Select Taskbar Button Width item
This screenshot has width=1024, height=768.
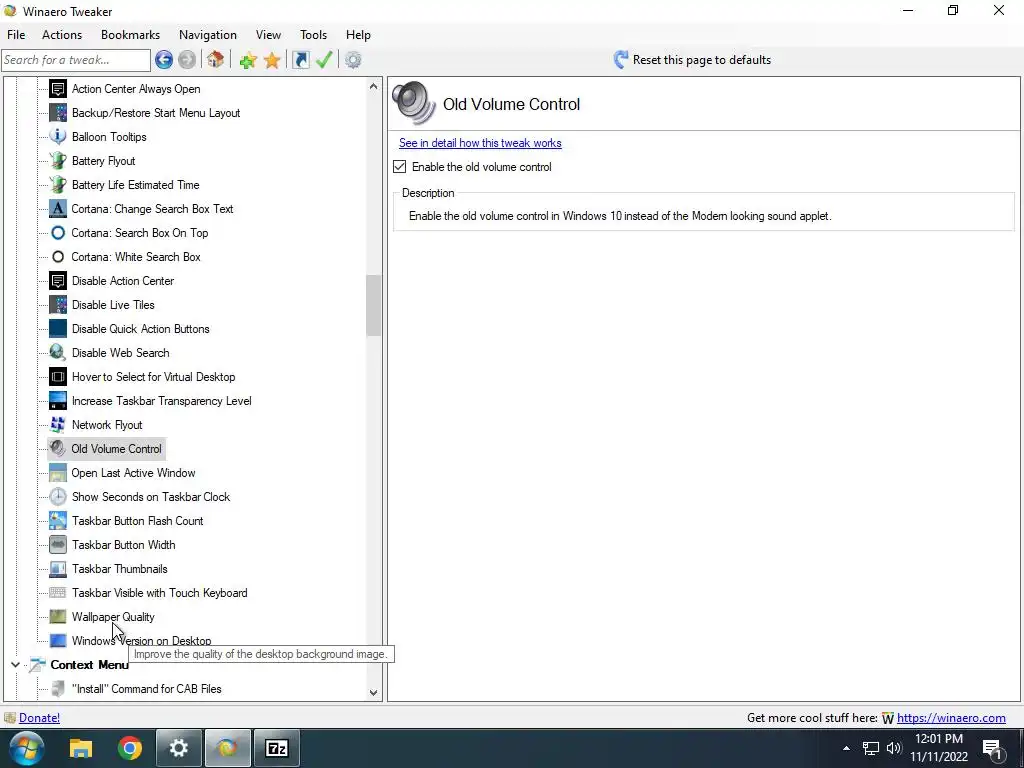pos(123,545)
